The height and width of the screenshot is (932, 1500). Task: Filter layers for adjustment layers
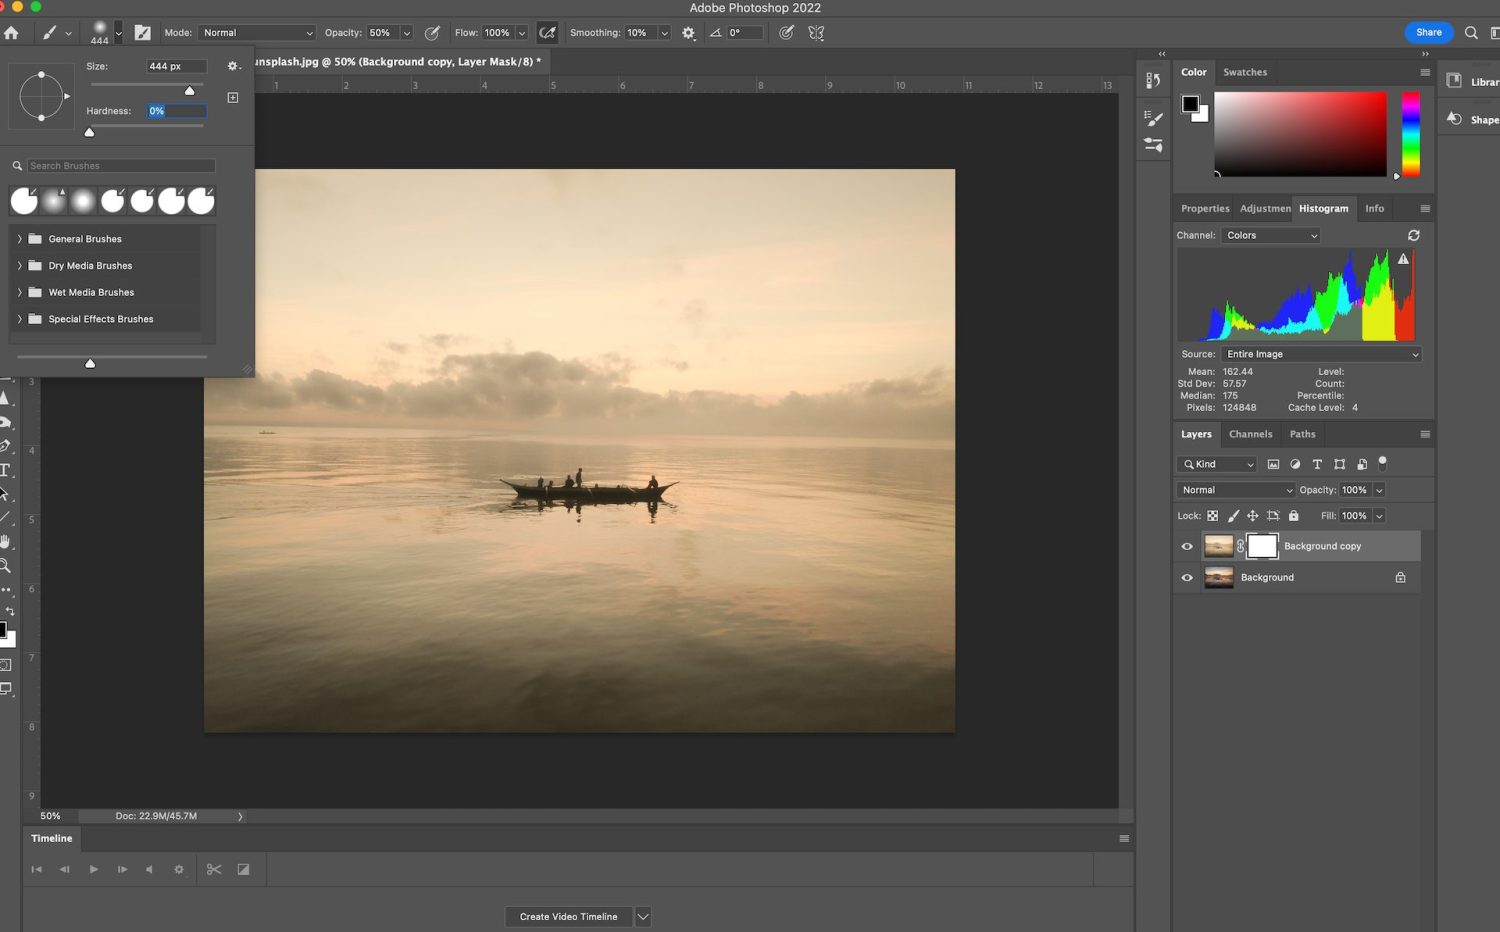1295,464
